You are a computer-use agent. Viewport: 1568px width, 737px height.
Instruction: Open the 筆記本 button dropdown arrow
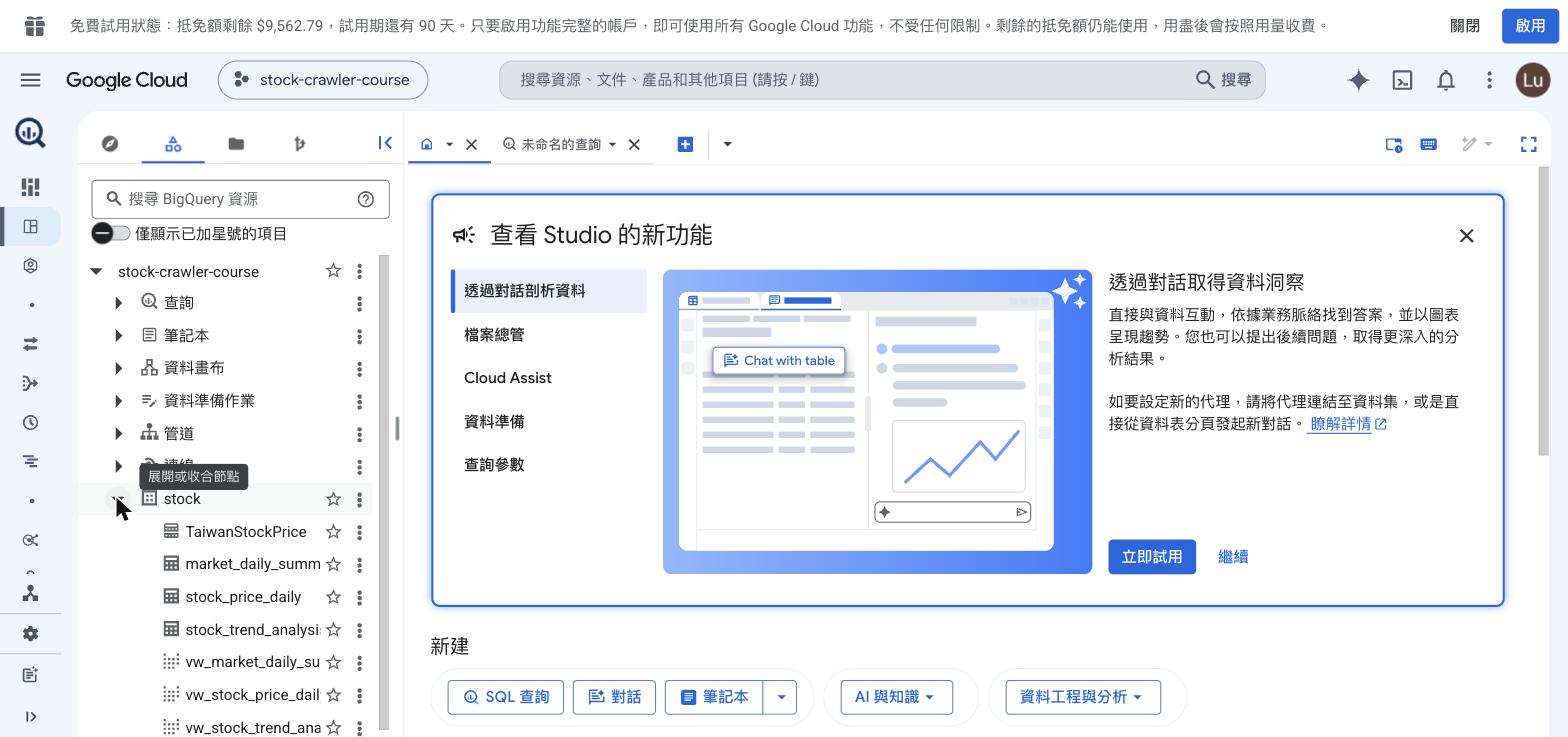coord(780,697)
